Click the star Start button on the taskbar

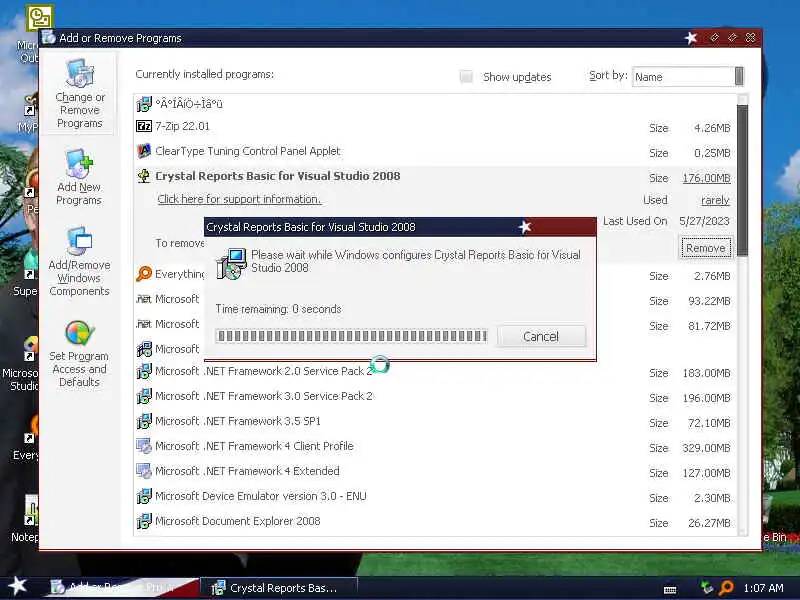pos(18,586)
